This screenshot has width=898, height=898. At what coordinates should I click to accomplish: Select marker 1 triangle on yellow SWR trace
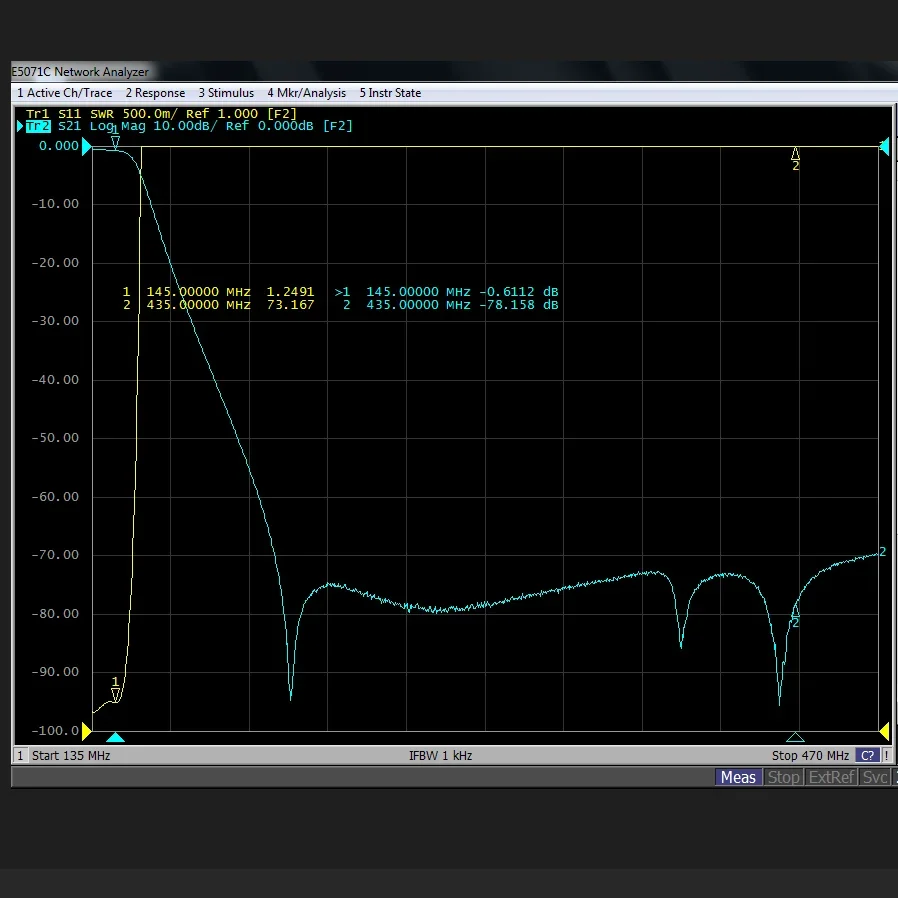pyautogui.click(x=116, y=694)
